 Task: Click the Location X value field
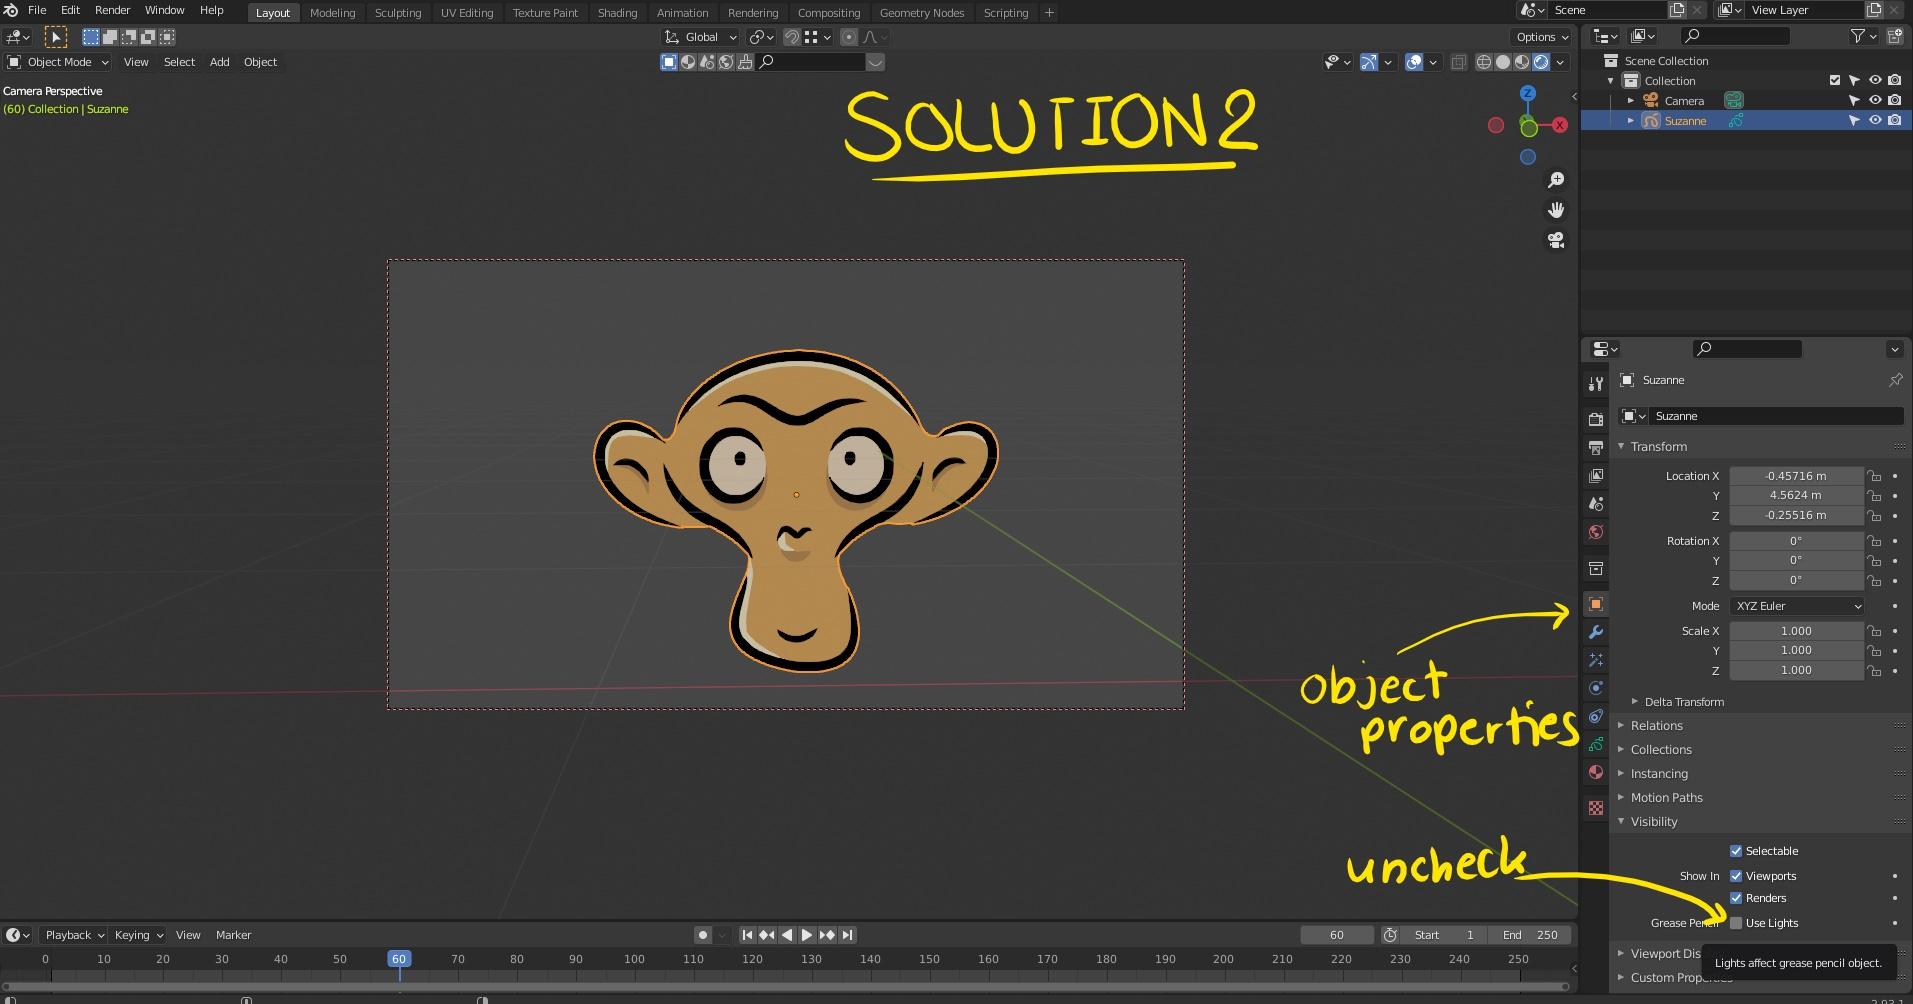tap(1796, 476)
